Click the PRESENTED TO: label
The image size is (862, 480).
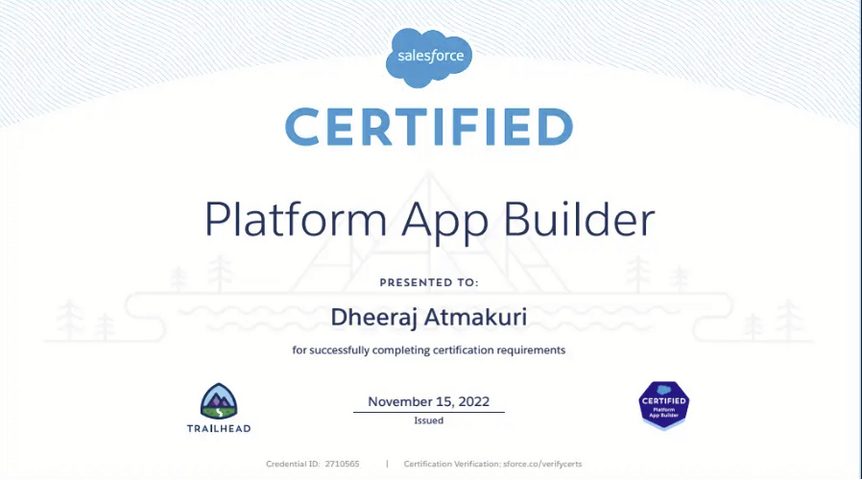tap(429, 283)
